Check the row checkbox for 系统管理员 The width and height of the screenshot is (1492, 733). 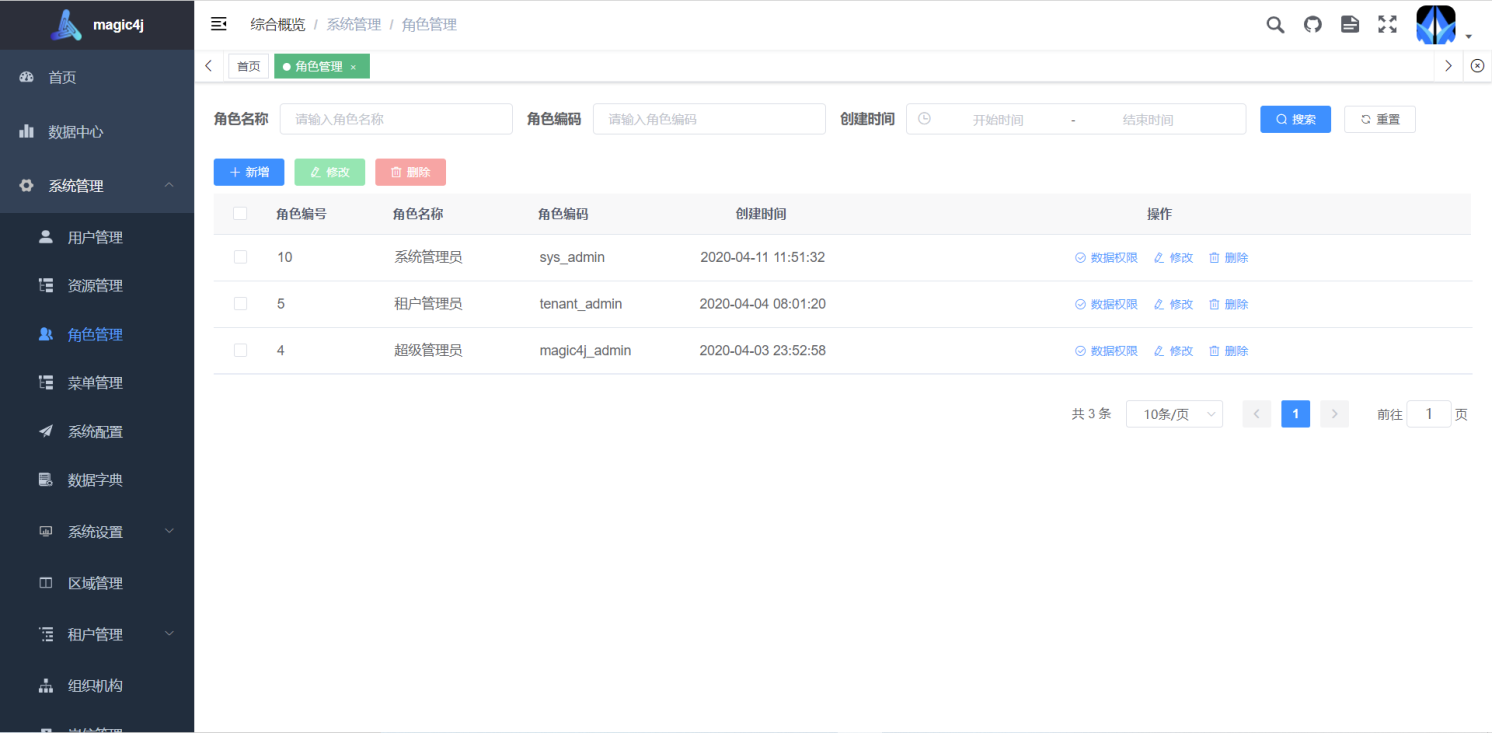(x=240, y=256)
